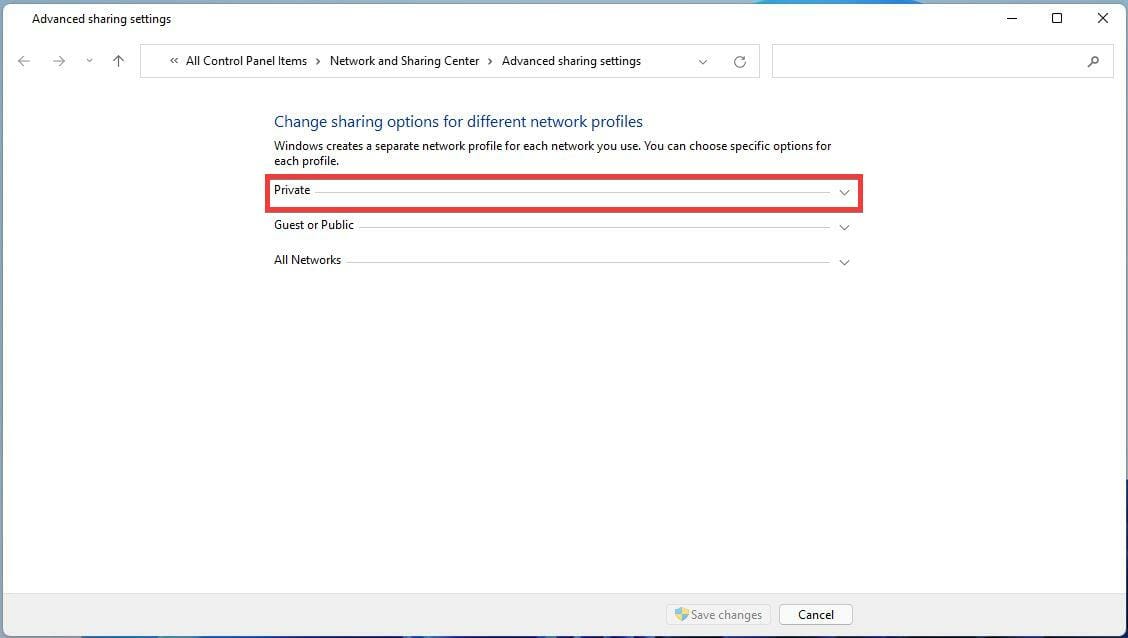Click the up arrow to go up one level
Screen dimensions: 1128x638
[x=118, y=61]
